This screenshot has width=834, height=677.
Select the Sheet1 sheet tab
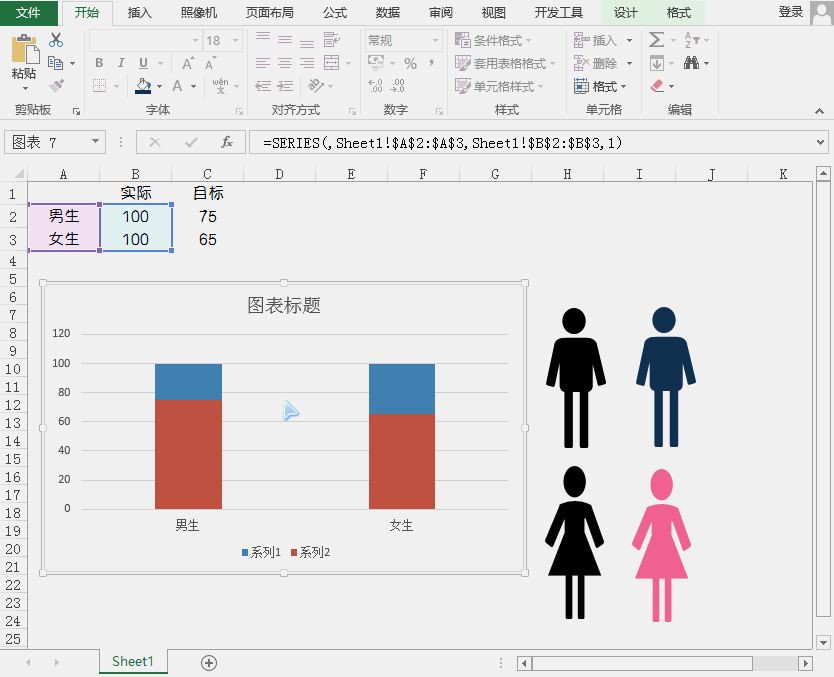(133, 662)
